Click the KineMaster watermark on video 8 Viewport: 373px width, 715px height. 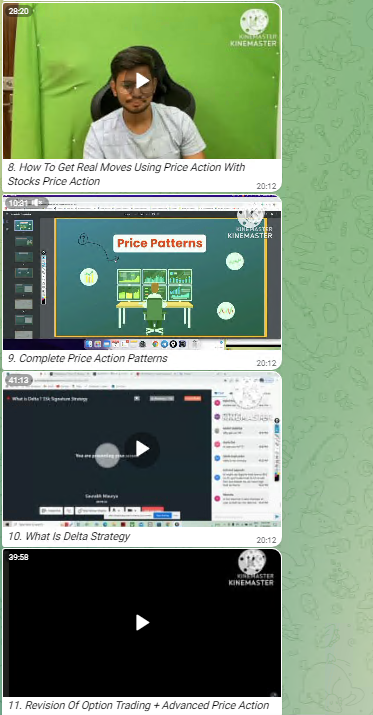tap(253, 28)
